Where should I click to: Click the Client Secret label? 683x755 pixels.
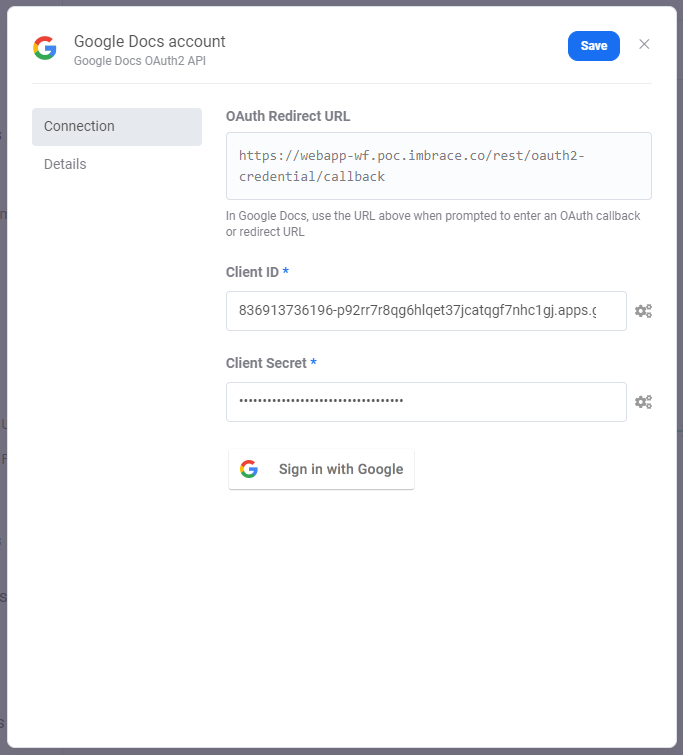(266, 363)
